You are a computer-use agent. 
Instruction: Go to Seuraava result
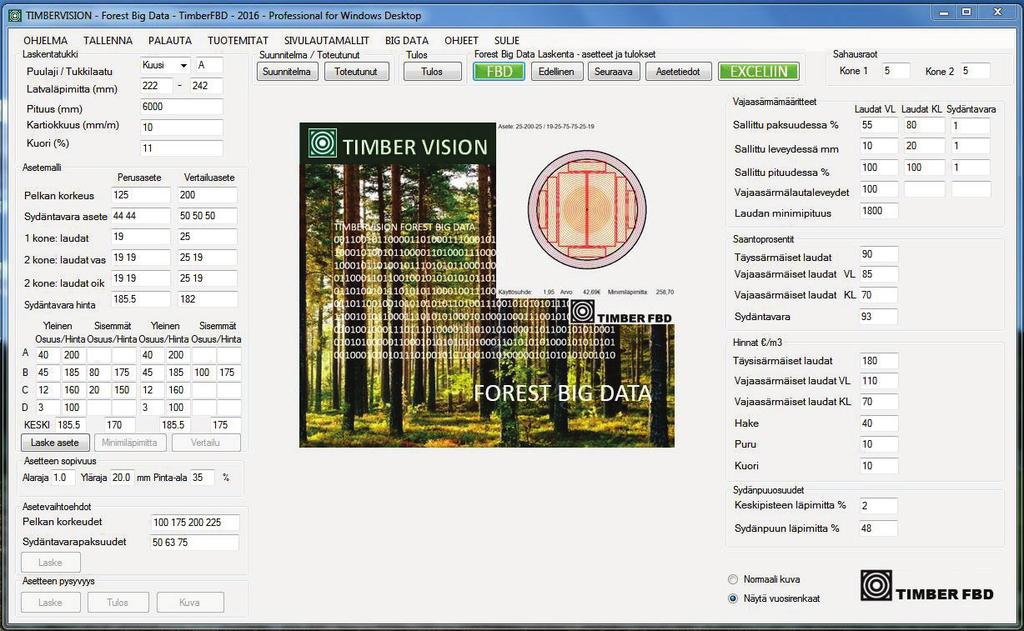tap(613, 72)
